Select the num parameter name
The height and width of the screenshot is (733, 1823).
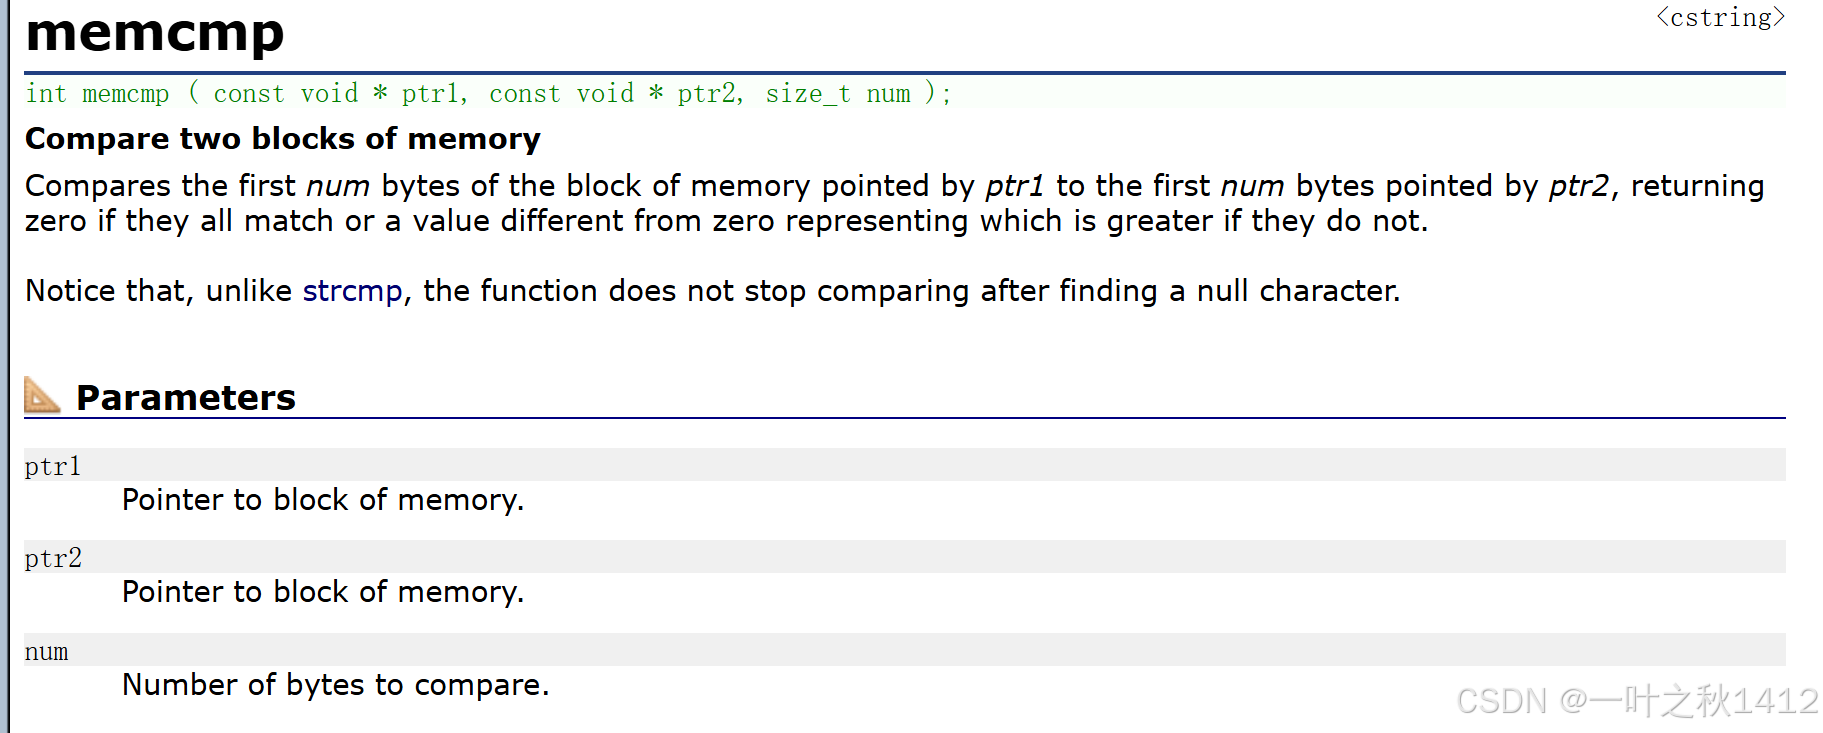coord(47,652)
